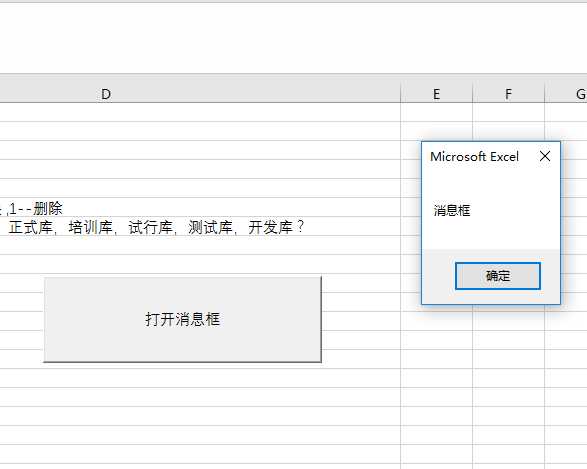This screenshot has height=469, width=587.
Task: Click the 消息框 text in dialog
Action: 452,210
